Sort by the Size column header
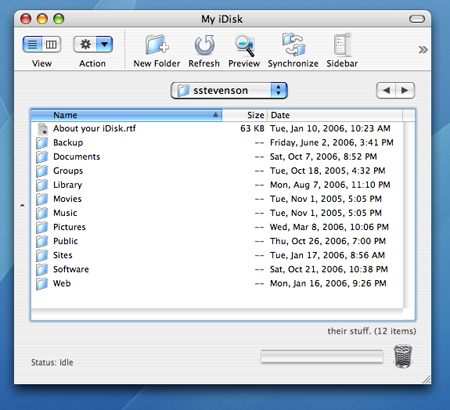 pyautogui.click(x=245, y=115)
